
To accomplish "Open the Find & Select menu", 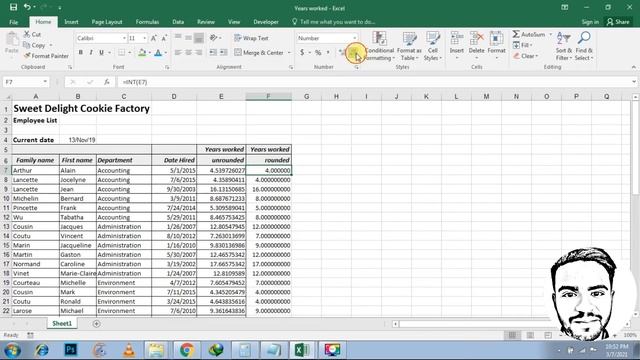I will coord(584,46).
